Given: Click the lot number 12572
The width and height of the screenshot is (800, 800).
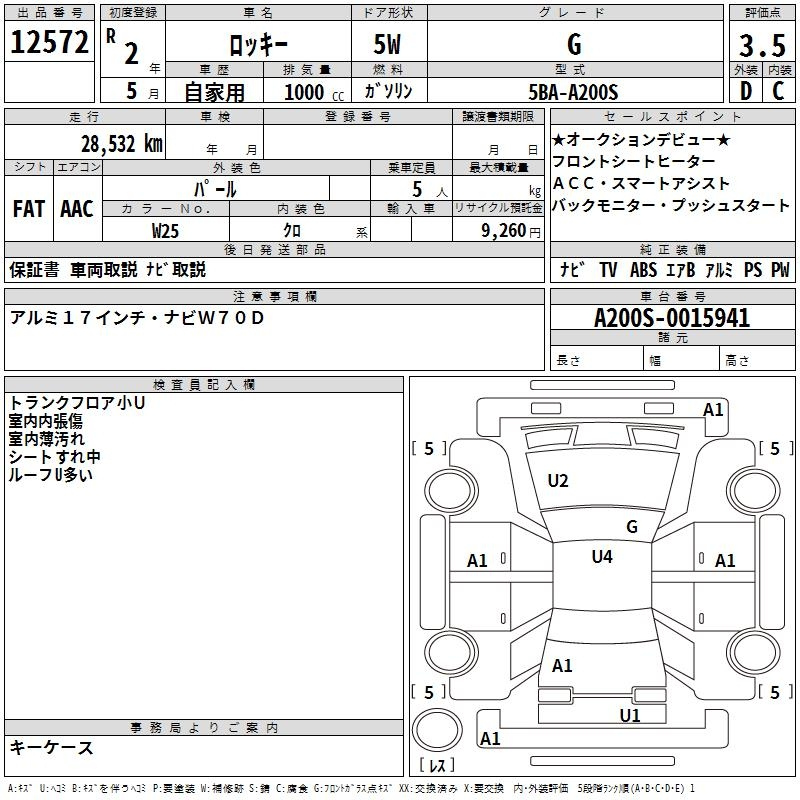Looking at the screenshot, I should coord(49,42).
